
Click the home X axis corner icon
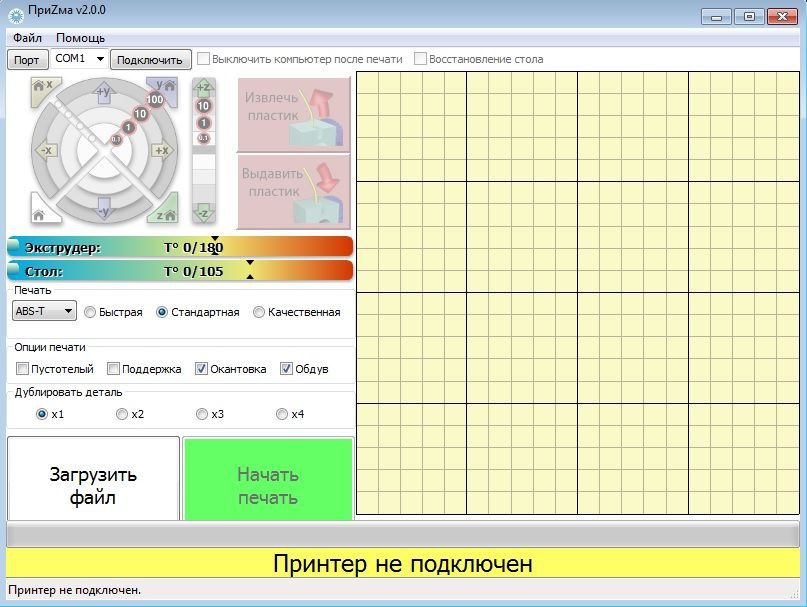(43, 88)
